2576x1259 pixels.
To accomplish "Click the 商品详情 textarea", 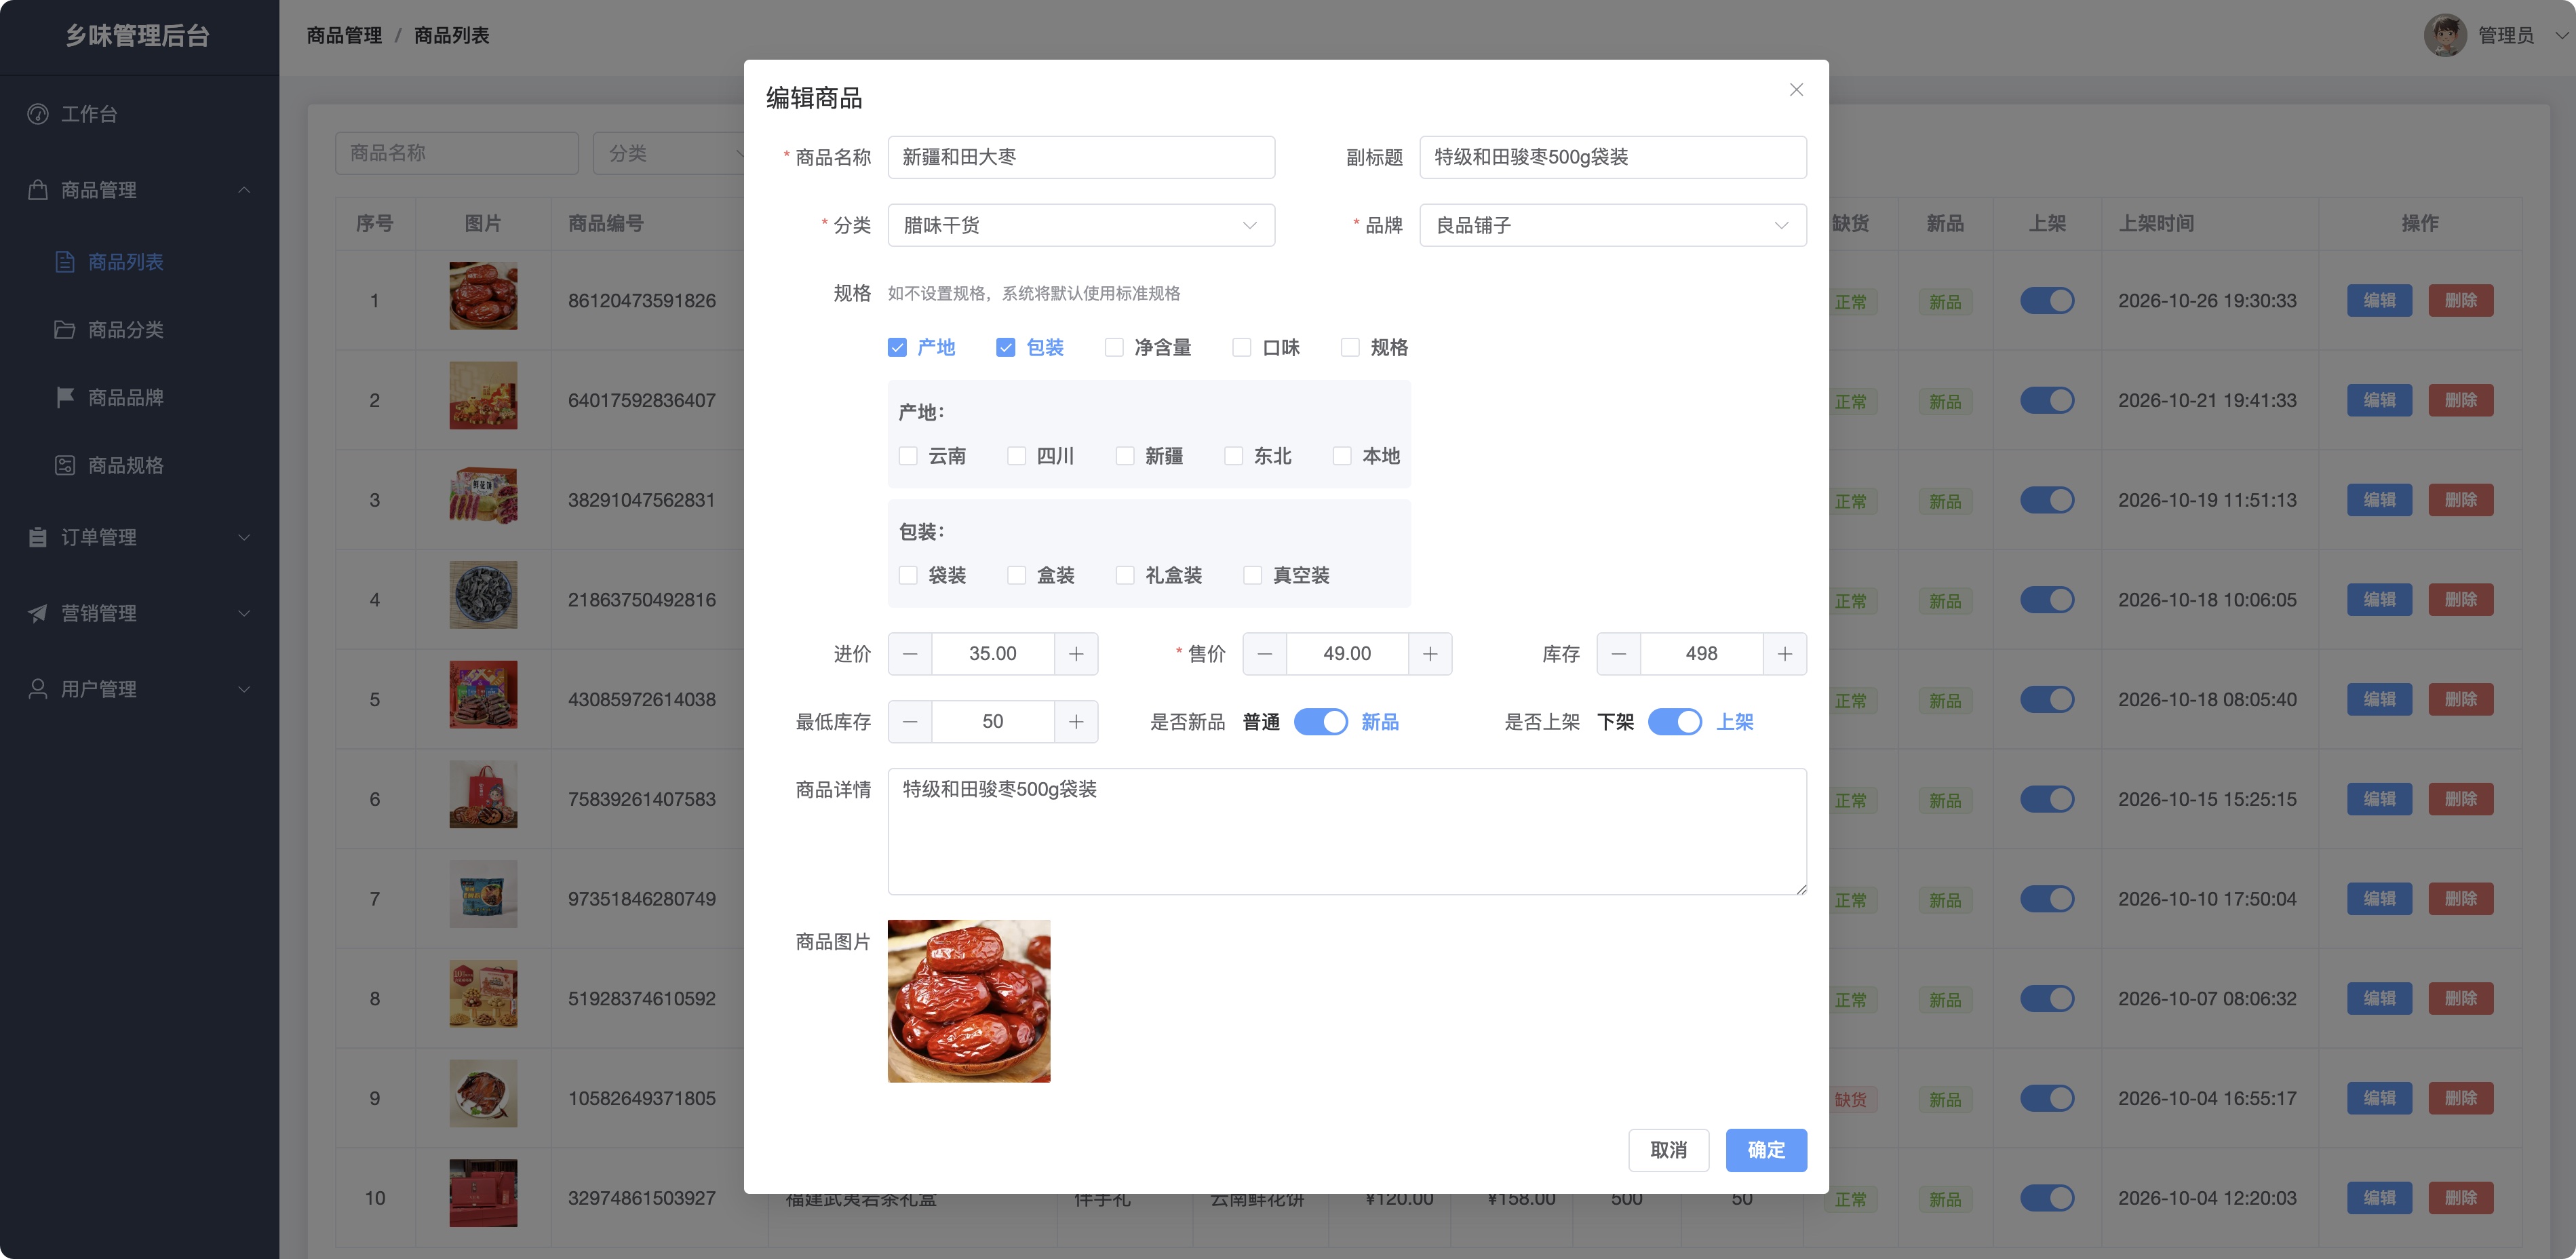I will point(1347,832).
